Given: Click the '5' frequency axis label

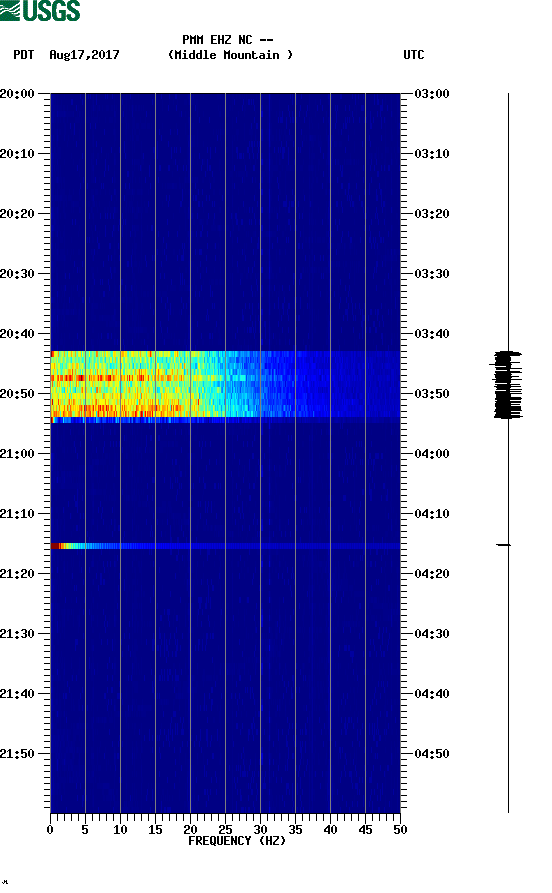Looking at the screenshot, I should [85, 830].
